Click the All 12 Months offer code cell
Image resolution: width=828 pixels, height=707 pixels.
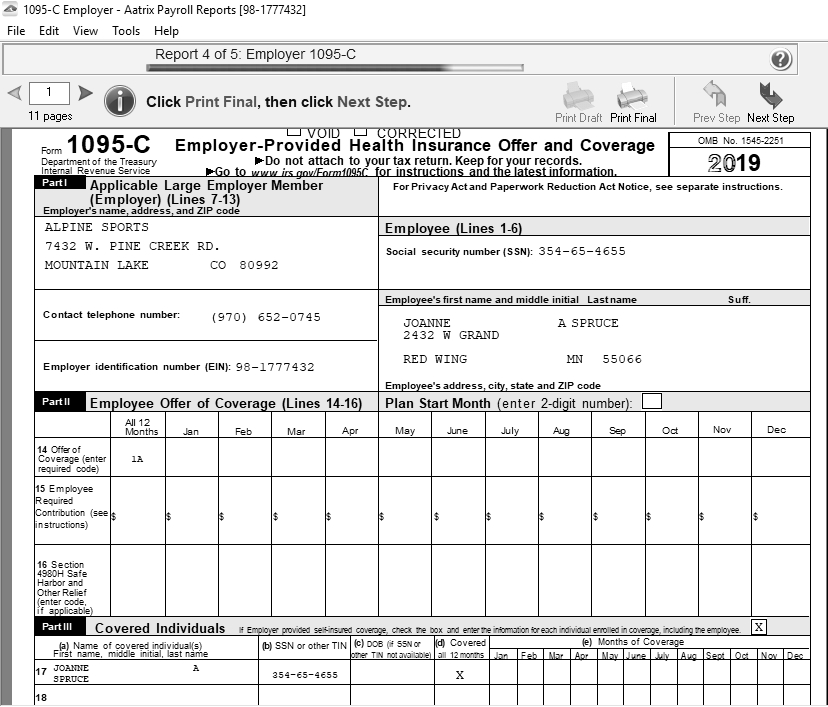point(137,458)
